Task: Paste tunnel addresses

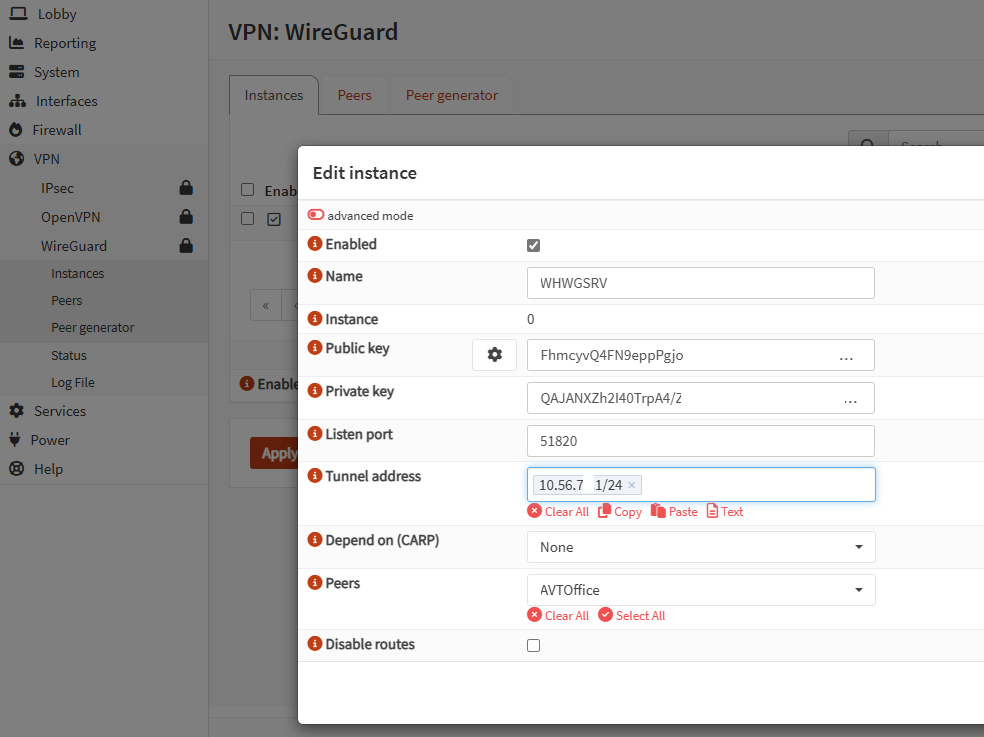Action: tap(674, 511)
